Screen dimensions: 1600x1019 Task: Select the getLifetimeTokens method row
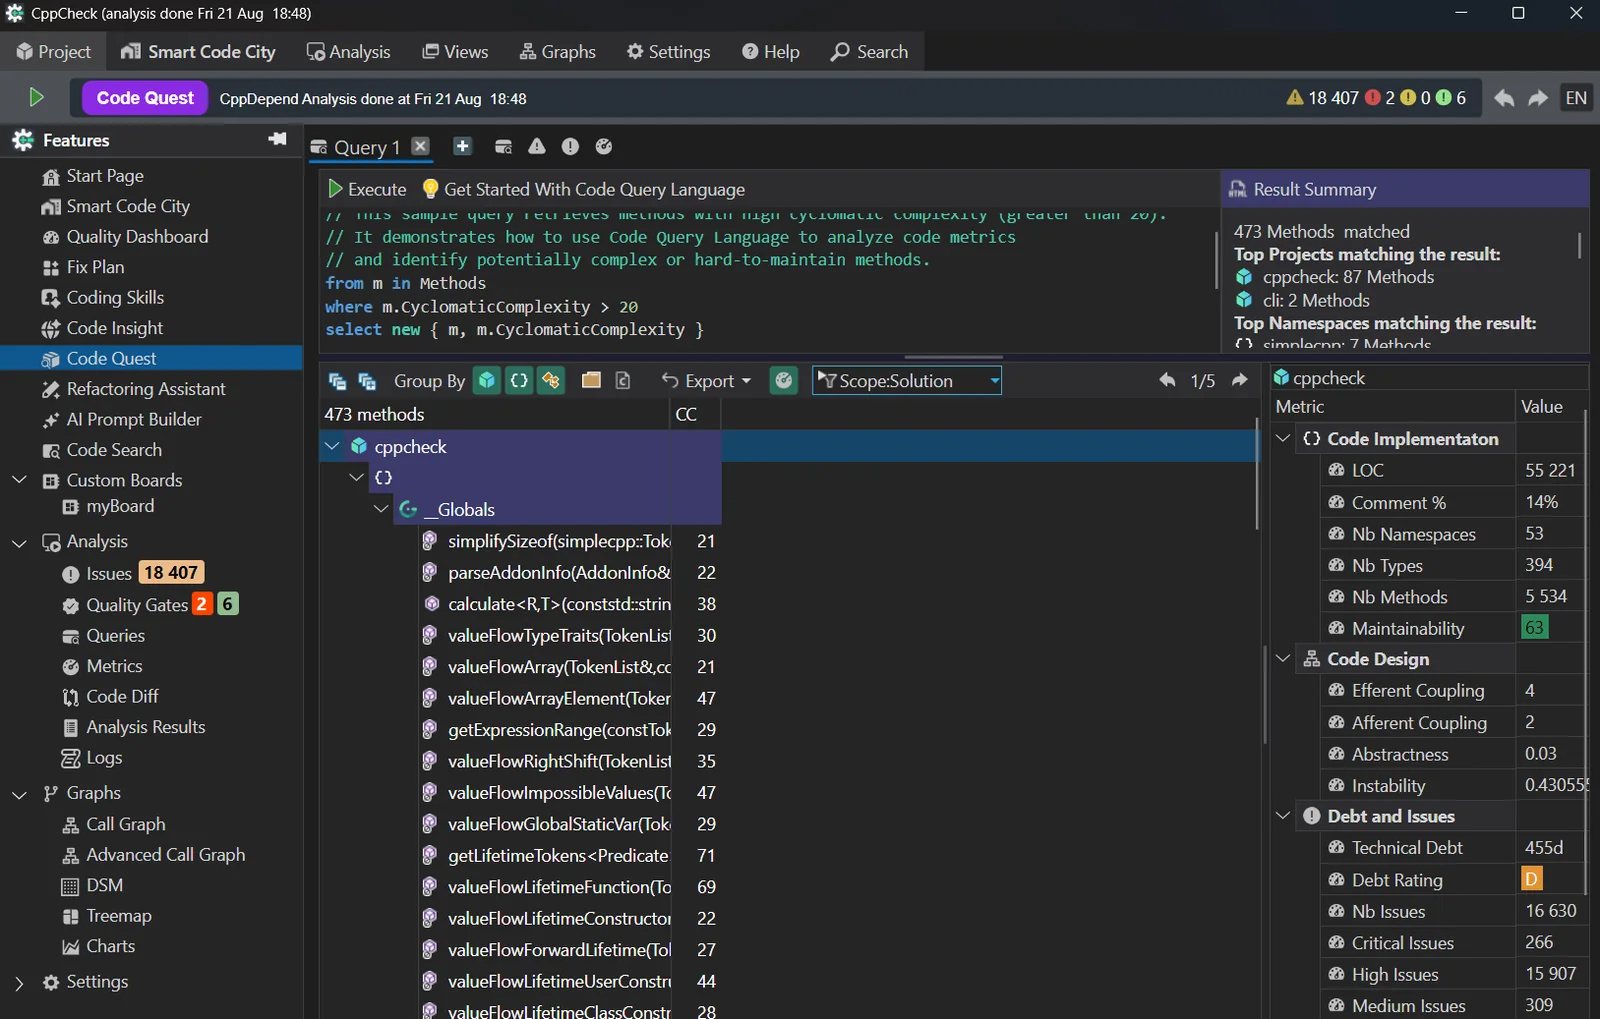coord(570,856)
